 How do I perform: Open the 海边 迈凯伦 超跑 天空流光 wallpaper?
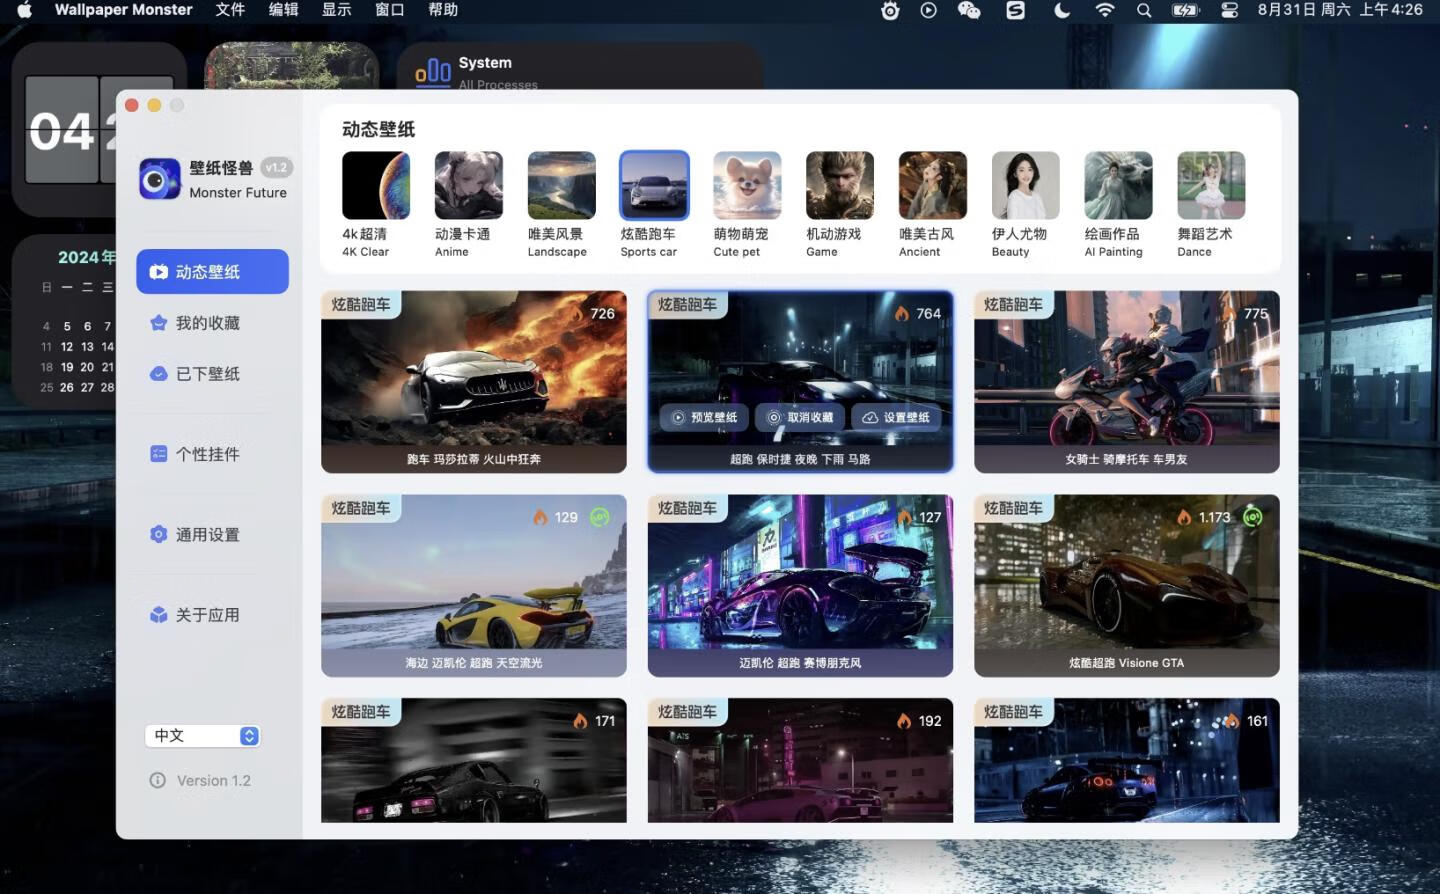474,586
